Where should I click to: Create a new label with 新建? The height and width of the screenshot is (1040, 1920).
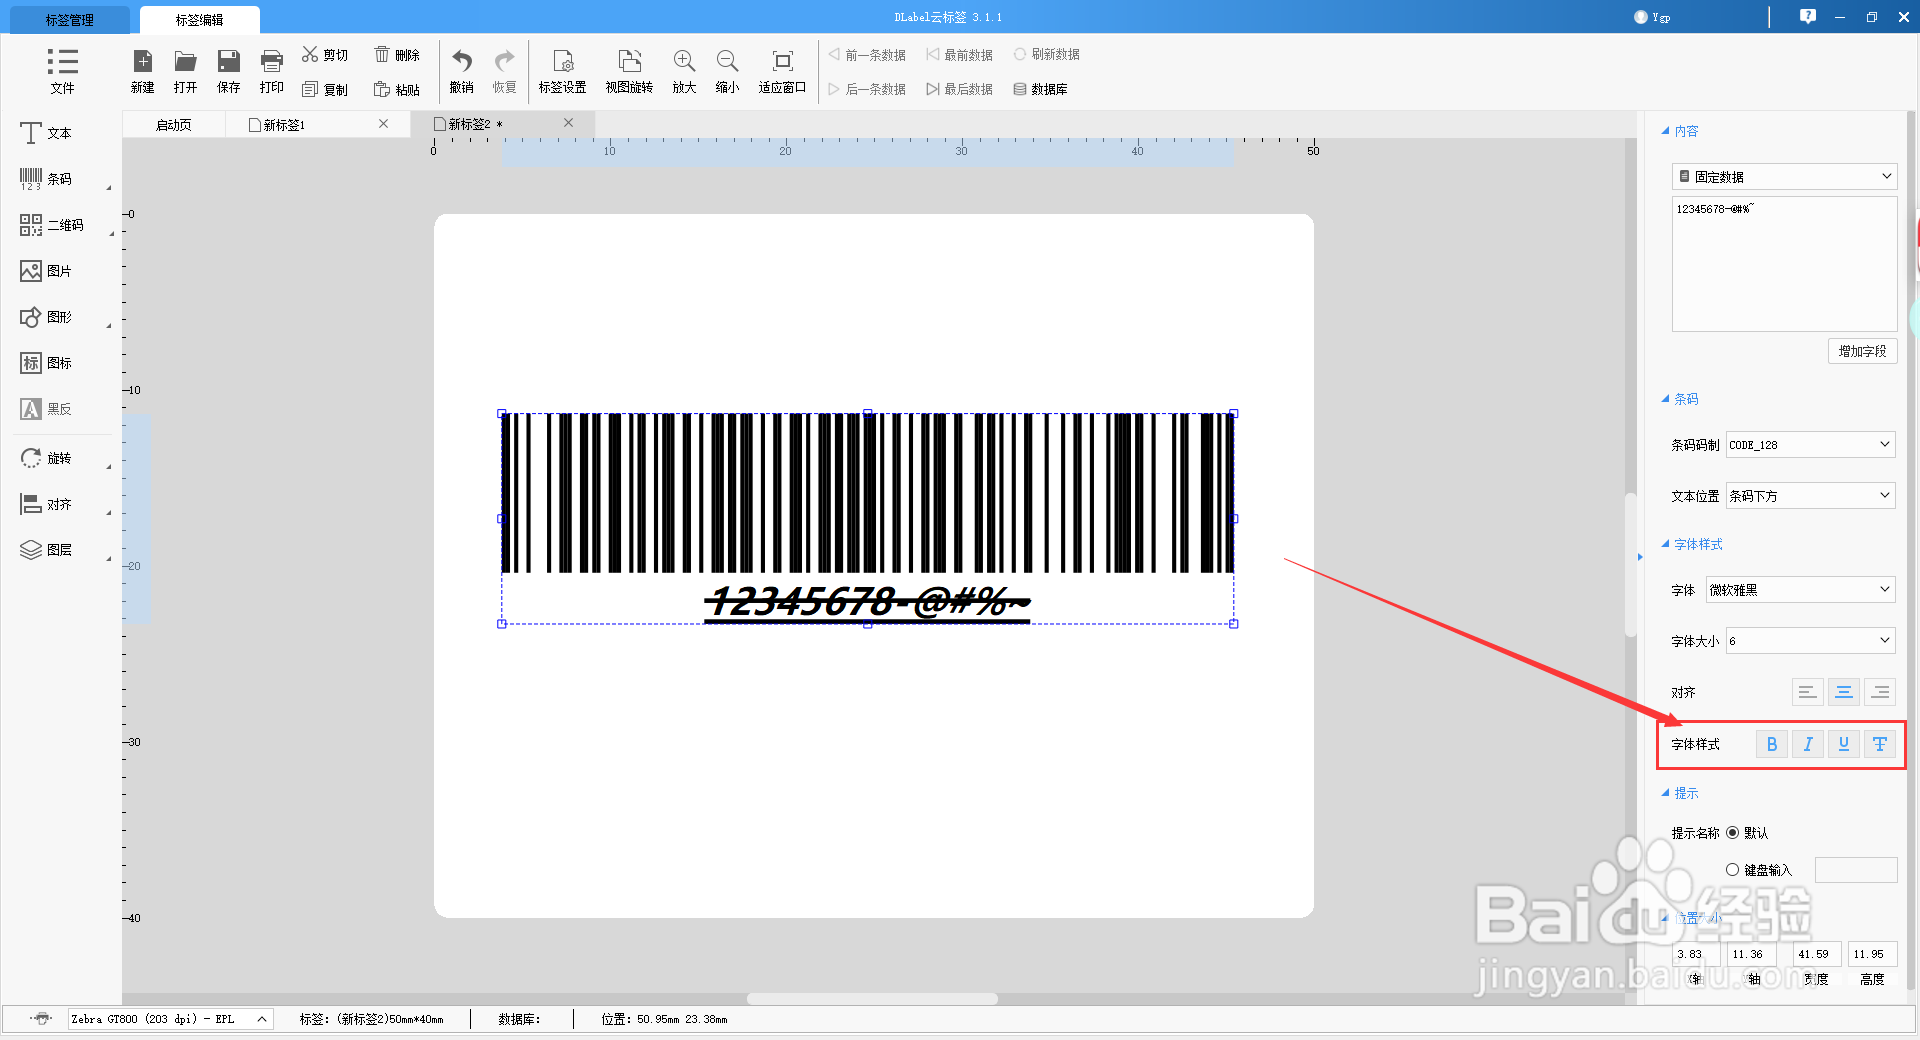(x=143, y=71)
